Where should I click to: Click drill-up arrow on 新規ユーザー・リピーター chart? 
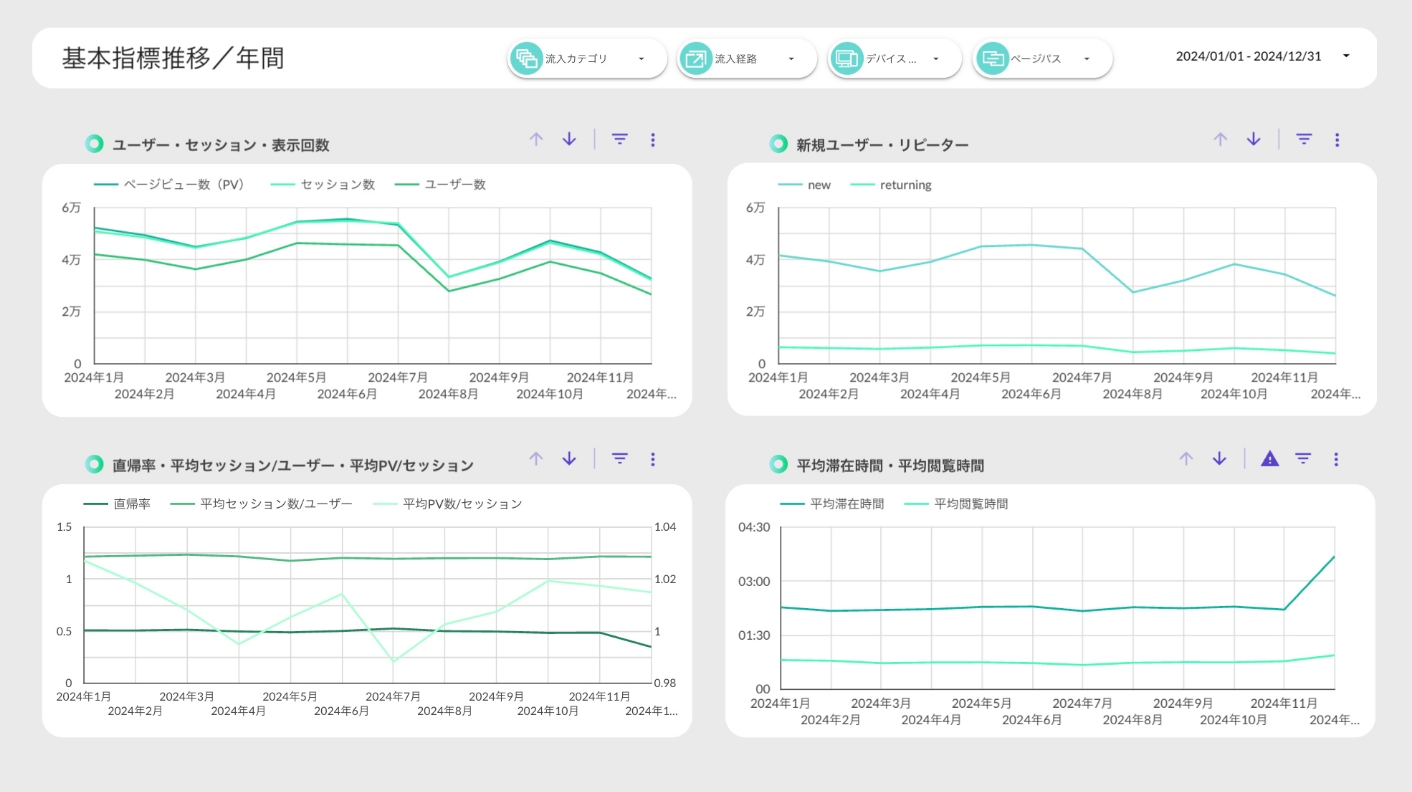click(1220, 140)
